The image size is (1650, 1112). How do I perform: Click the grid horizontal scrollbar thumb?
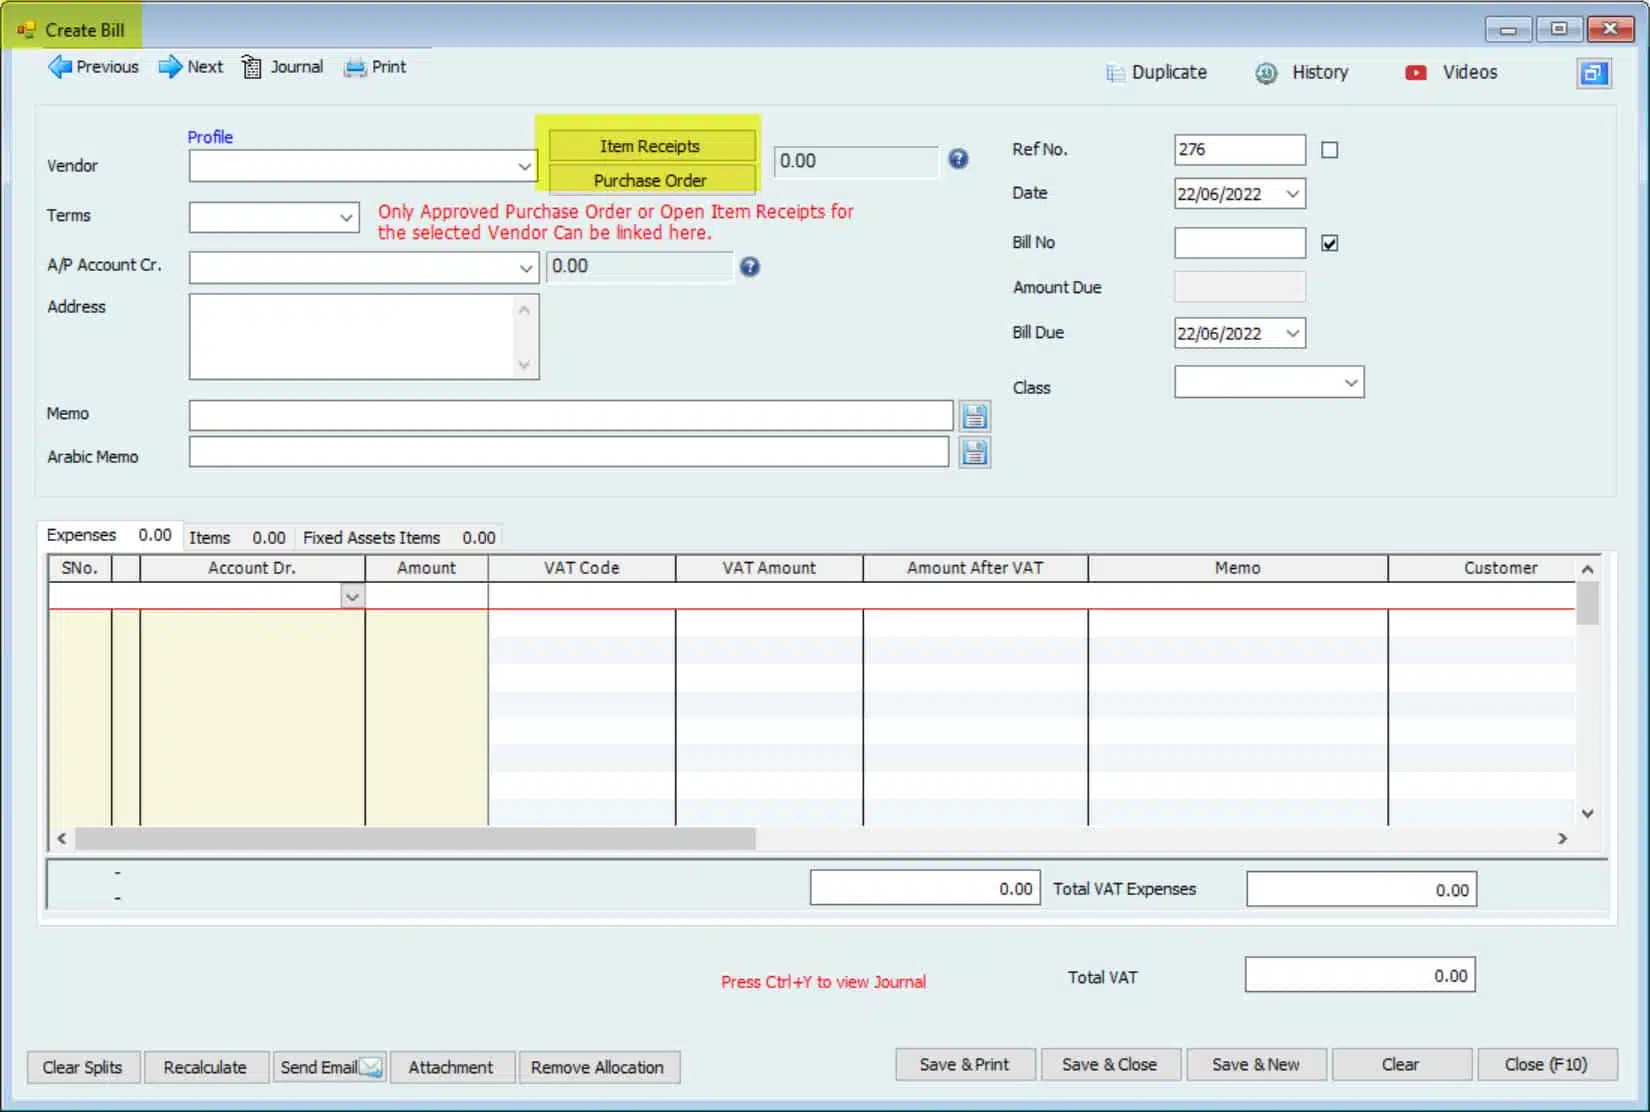(x=415, y=838)
